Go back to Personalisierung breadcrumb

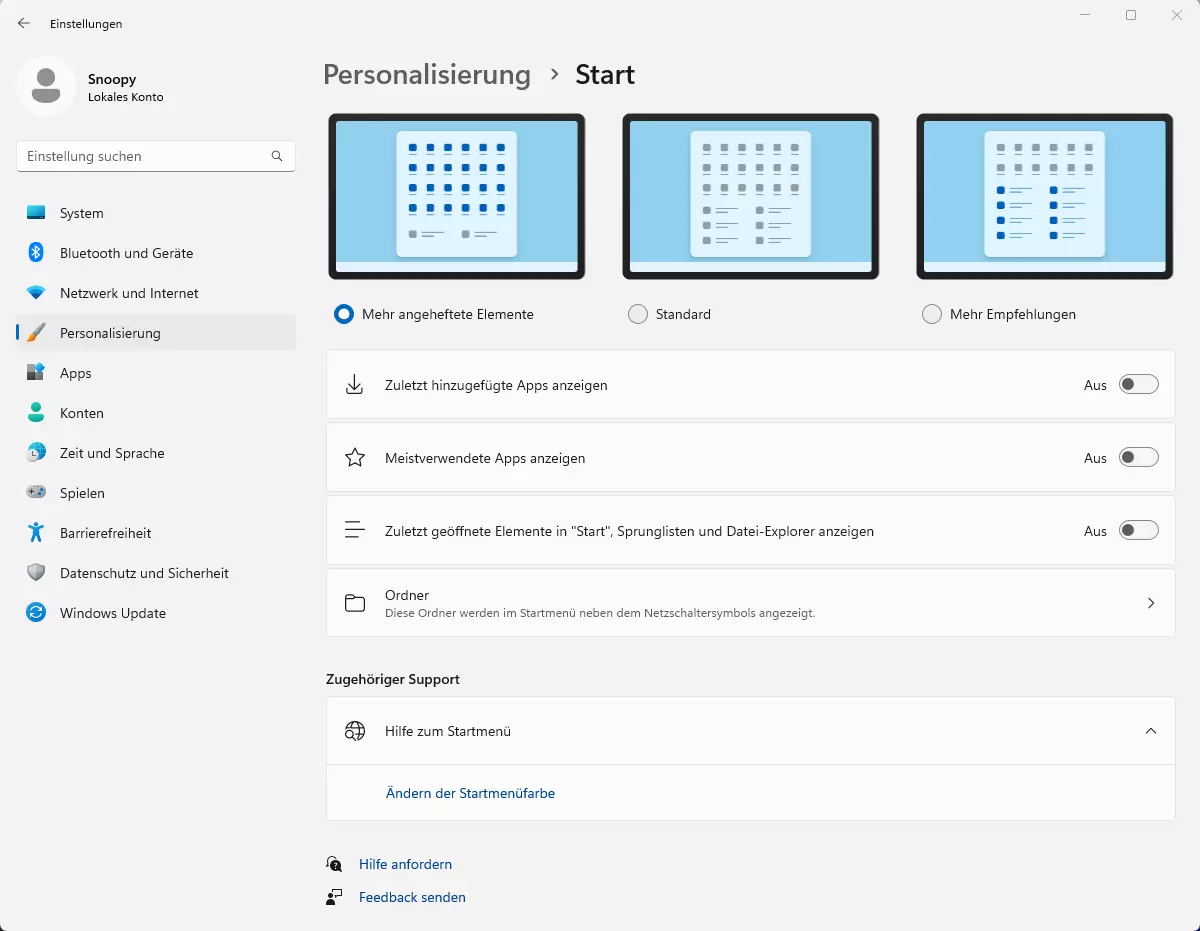pos(427,75)
